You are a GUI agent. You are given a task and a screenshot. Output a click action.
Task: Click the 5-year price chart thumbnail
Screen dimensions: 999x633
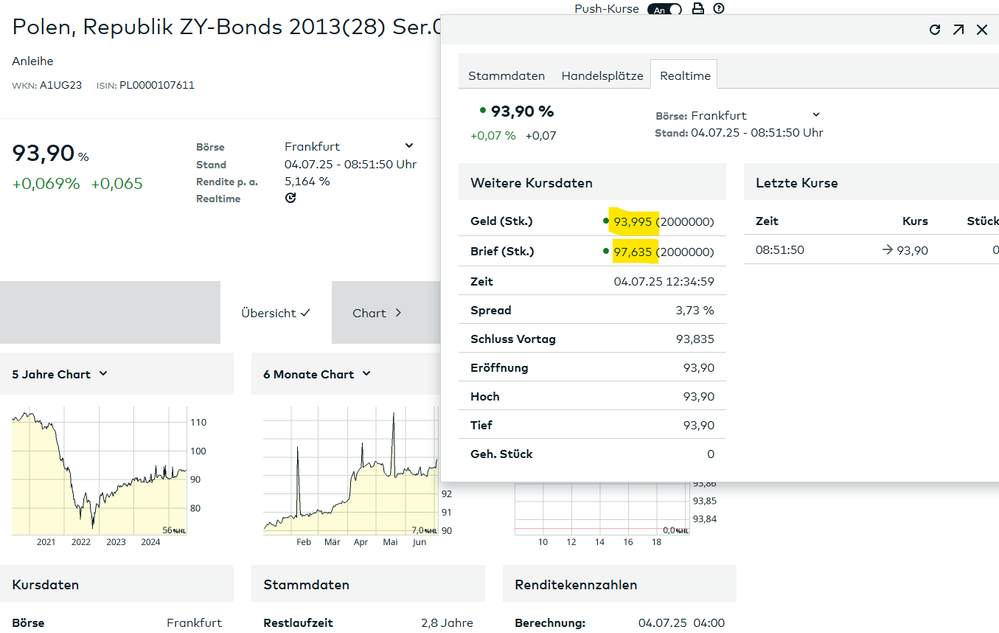click(x=100, y=470)
